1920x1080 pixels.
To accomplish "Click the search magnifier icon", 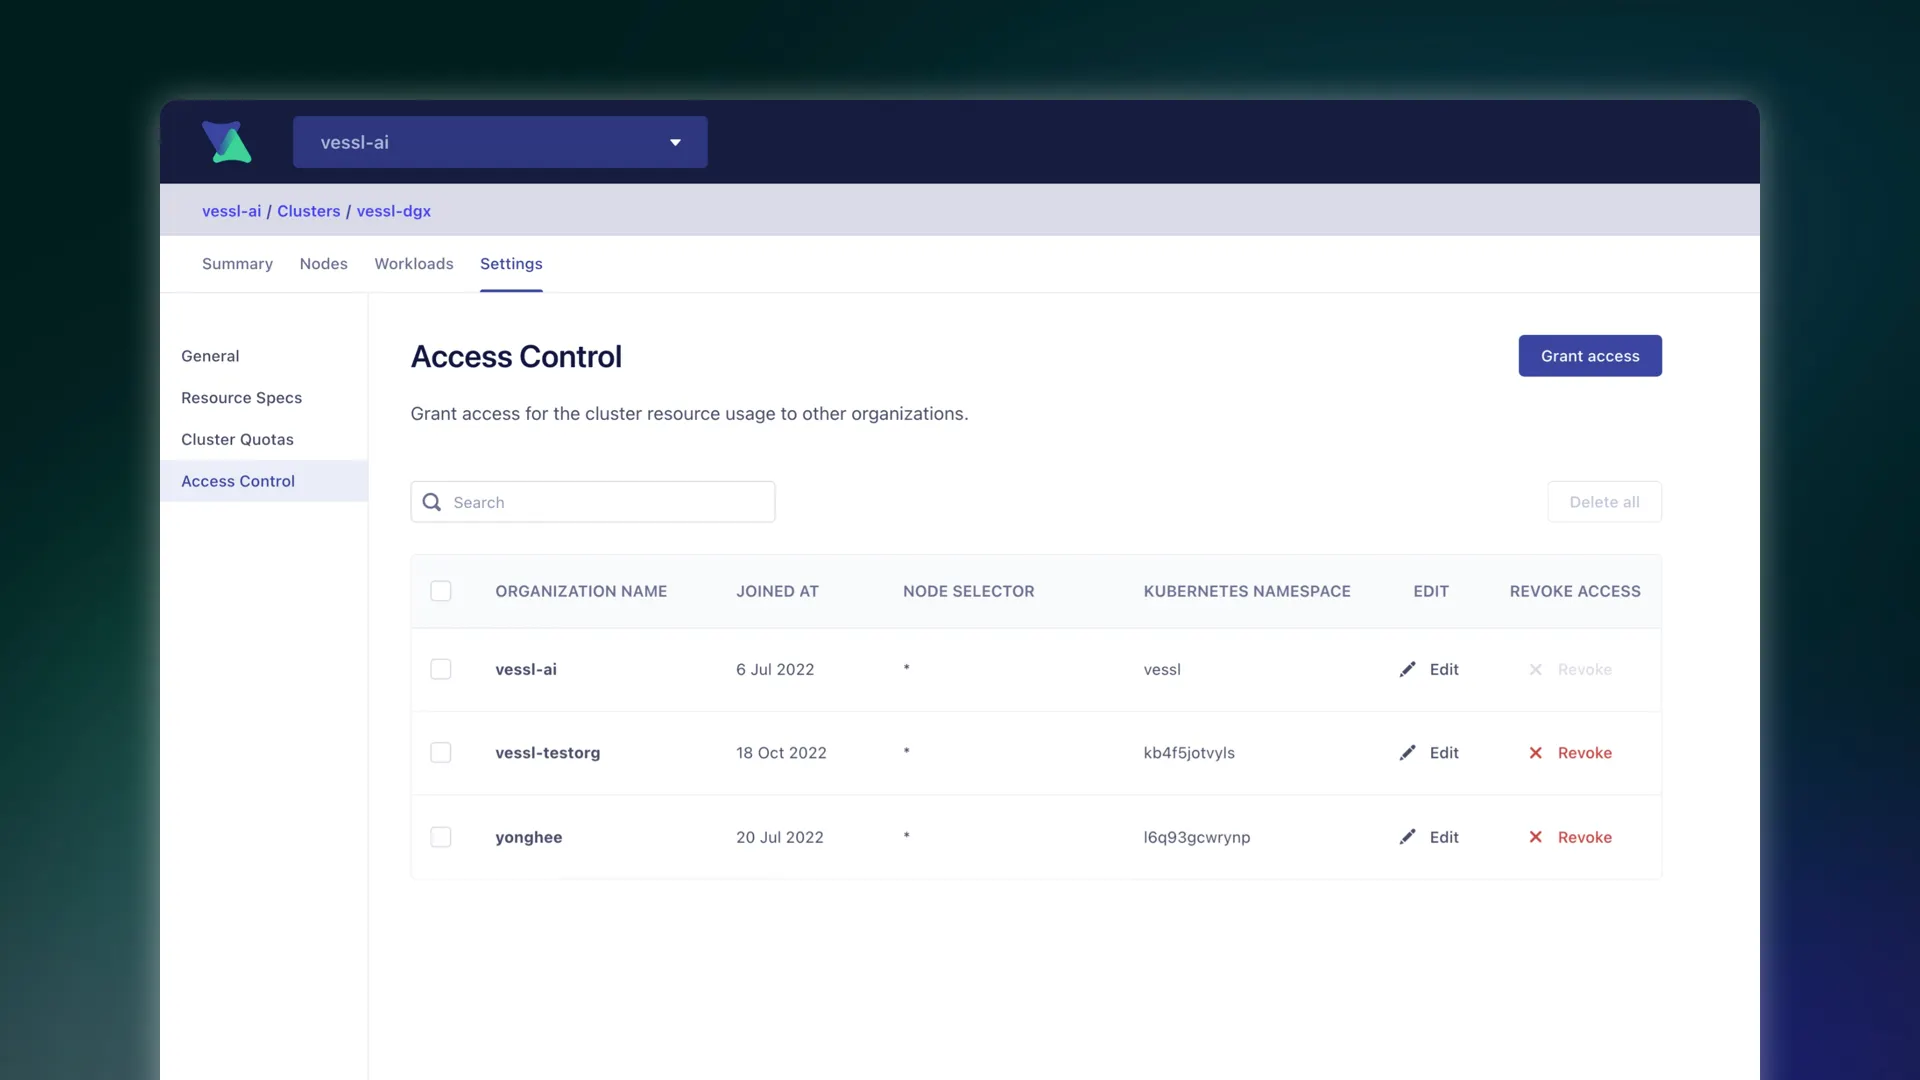I will [432, 502].
